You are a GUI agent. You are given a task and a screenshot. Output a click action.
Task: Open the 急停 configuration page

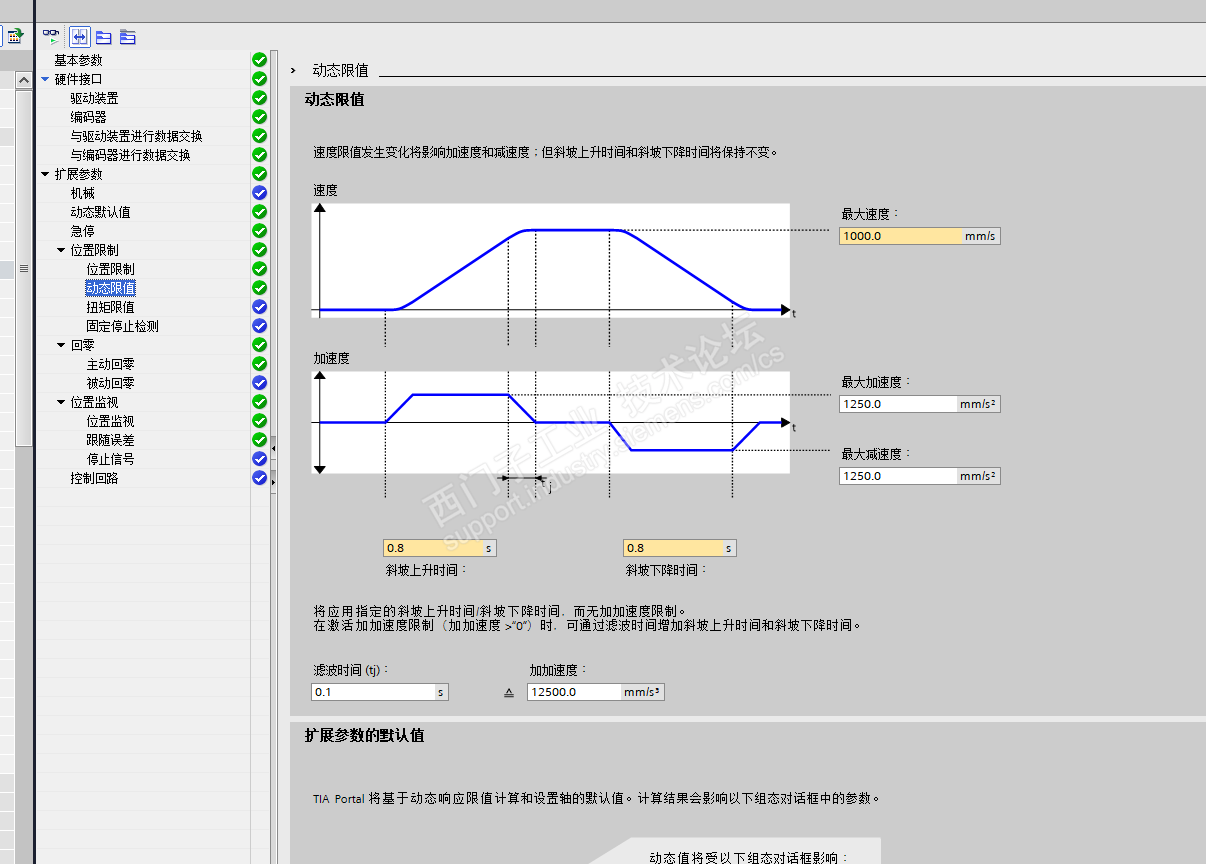[x=82, y=231]
